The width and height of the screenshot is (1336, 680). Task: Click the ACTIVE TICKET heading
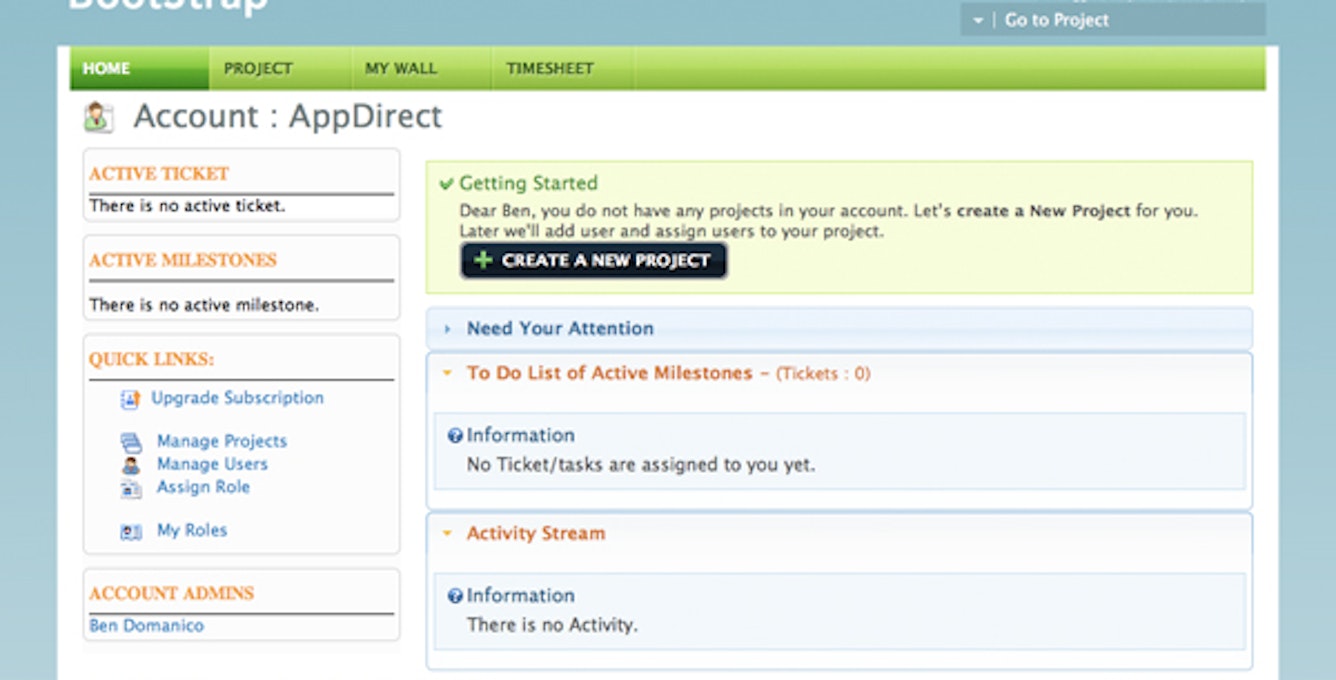[159, 174]
